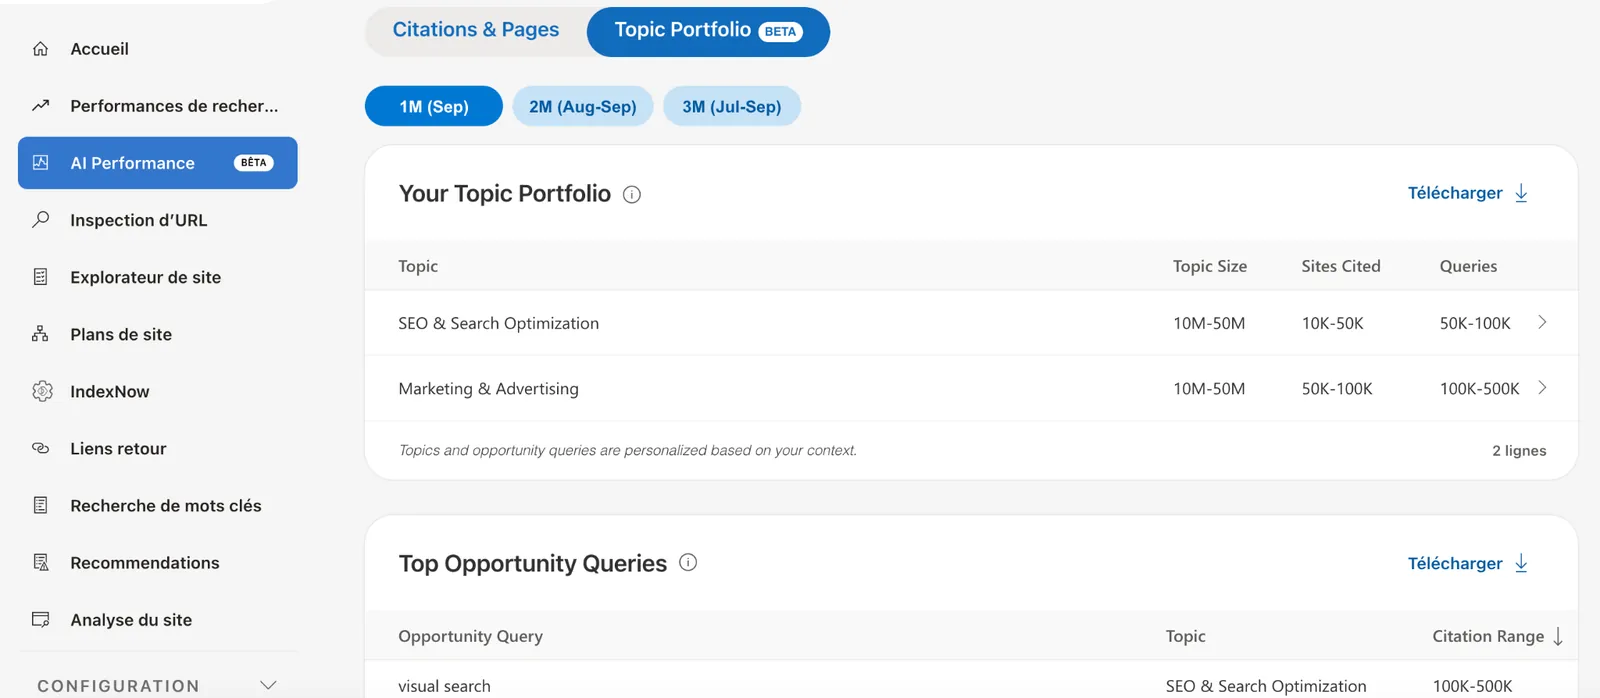The width and height of the screenshot is (1600, 698).
Task: Click the 10K-50K Sites Cited value
Action: (x=1332, y=323)
